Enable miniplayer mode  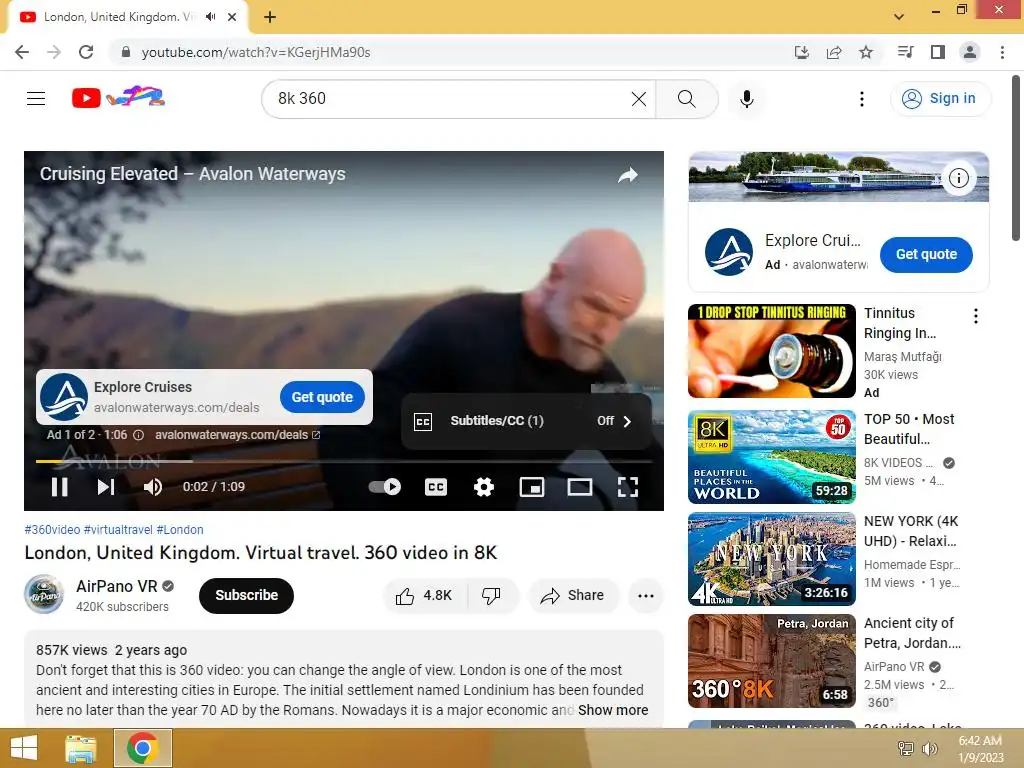[532, 487]
